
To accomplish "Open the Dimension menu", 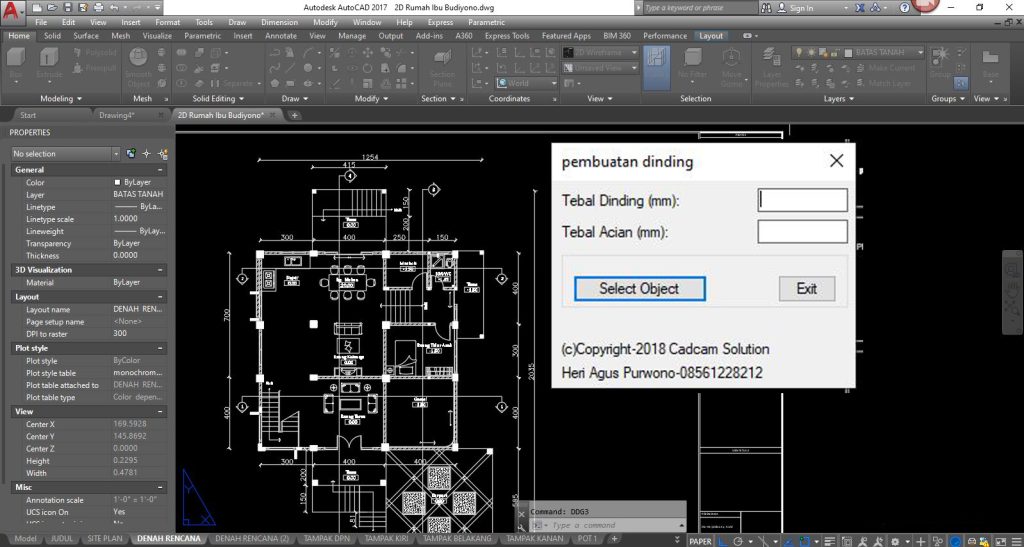I will tap(279, 21).
